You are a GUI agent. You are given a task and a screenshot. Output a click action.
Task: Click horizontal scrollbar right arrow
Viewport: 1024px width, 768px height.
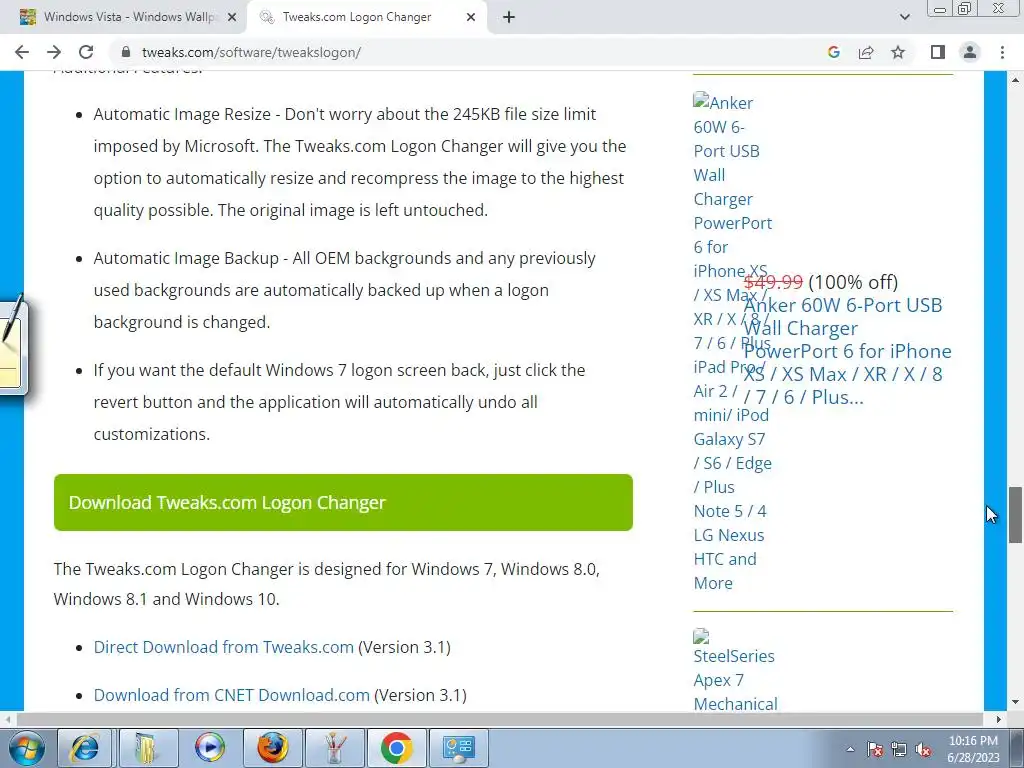click(999, 719)
